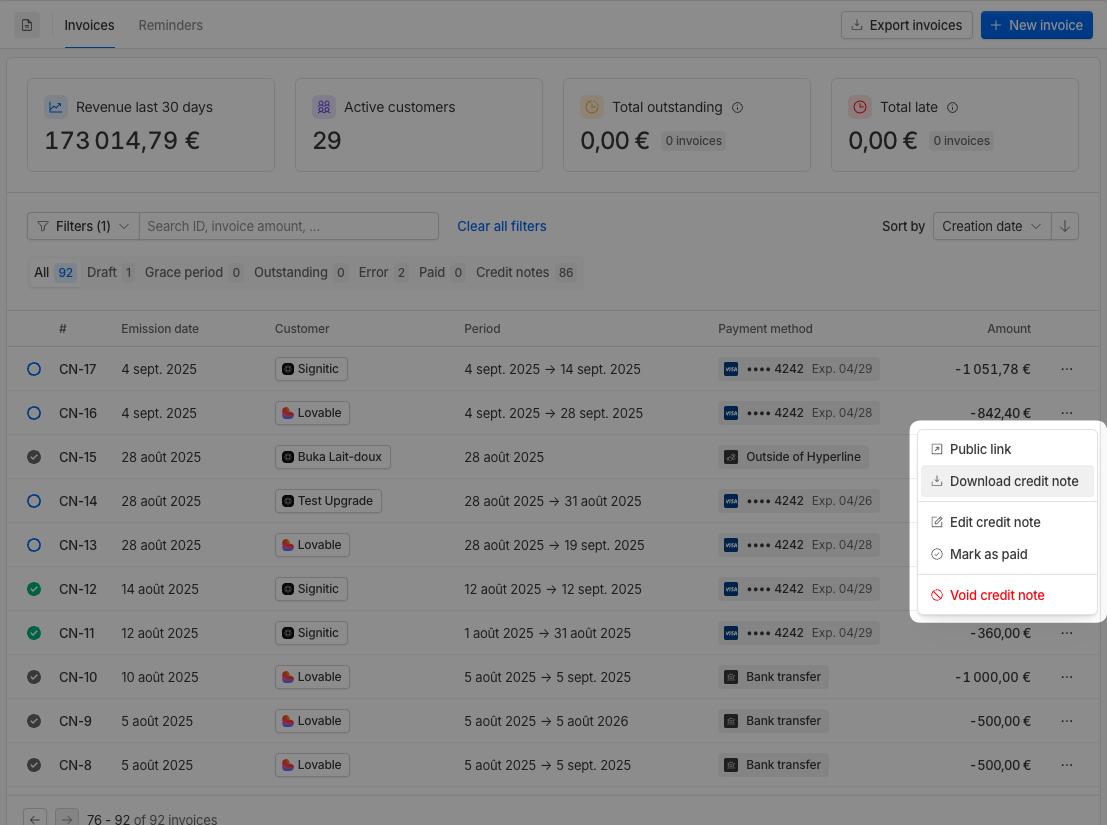This screenshot has width=1107, height=825.
Task: Click the red clock icon beside Total late
Action: coord(858,106)
